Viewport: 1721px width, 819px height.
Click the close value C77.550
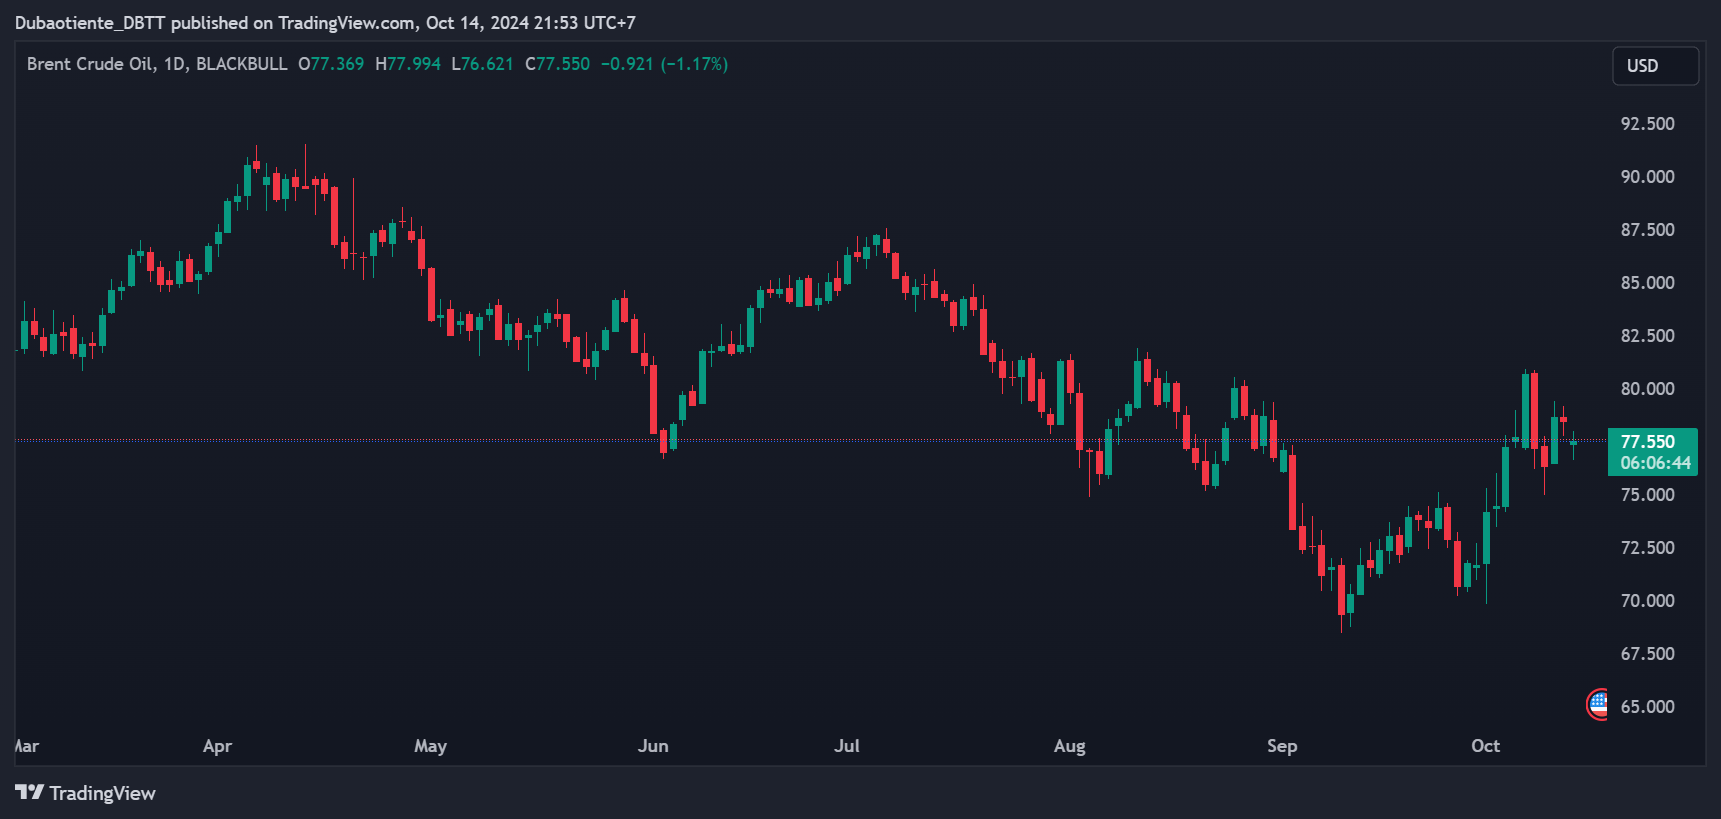pos(558,64)
